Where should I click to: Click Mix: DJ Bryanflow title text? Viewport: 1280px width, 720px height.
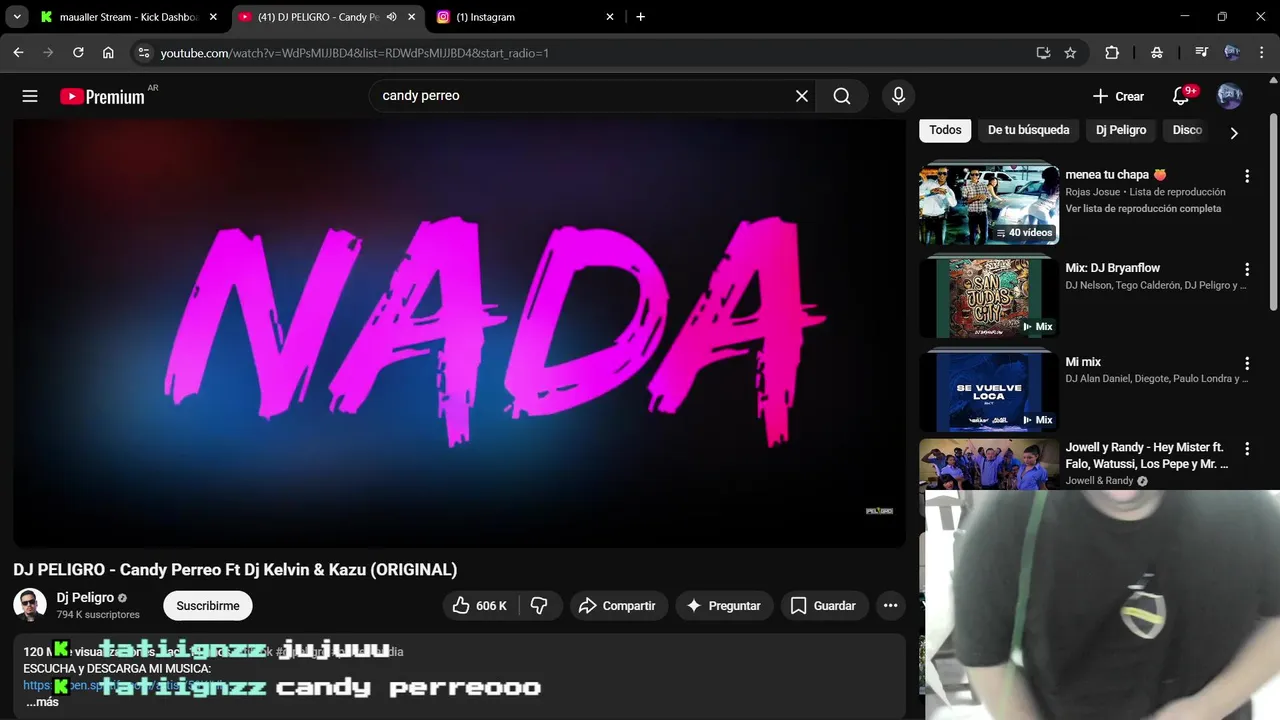tap(1113, 268)
